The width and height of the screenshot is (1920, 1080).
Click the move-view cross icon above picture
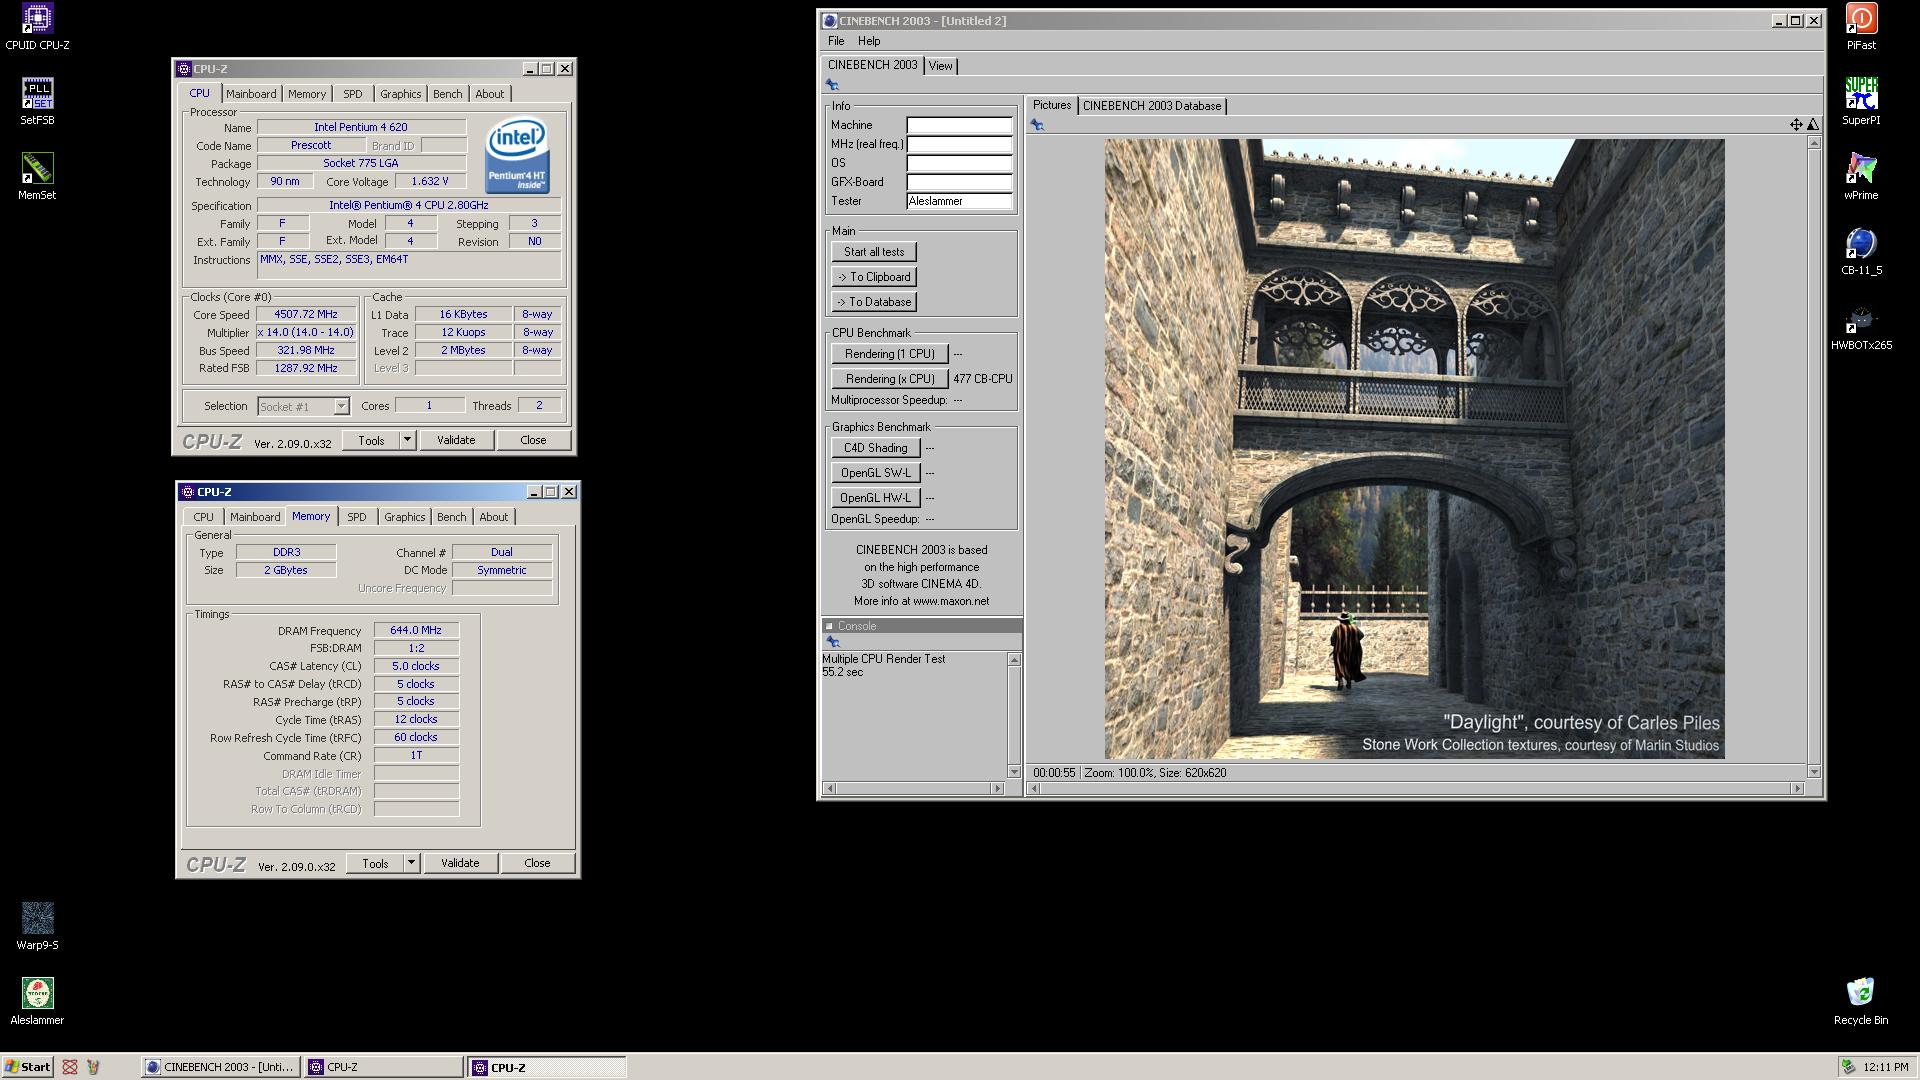1796,124
